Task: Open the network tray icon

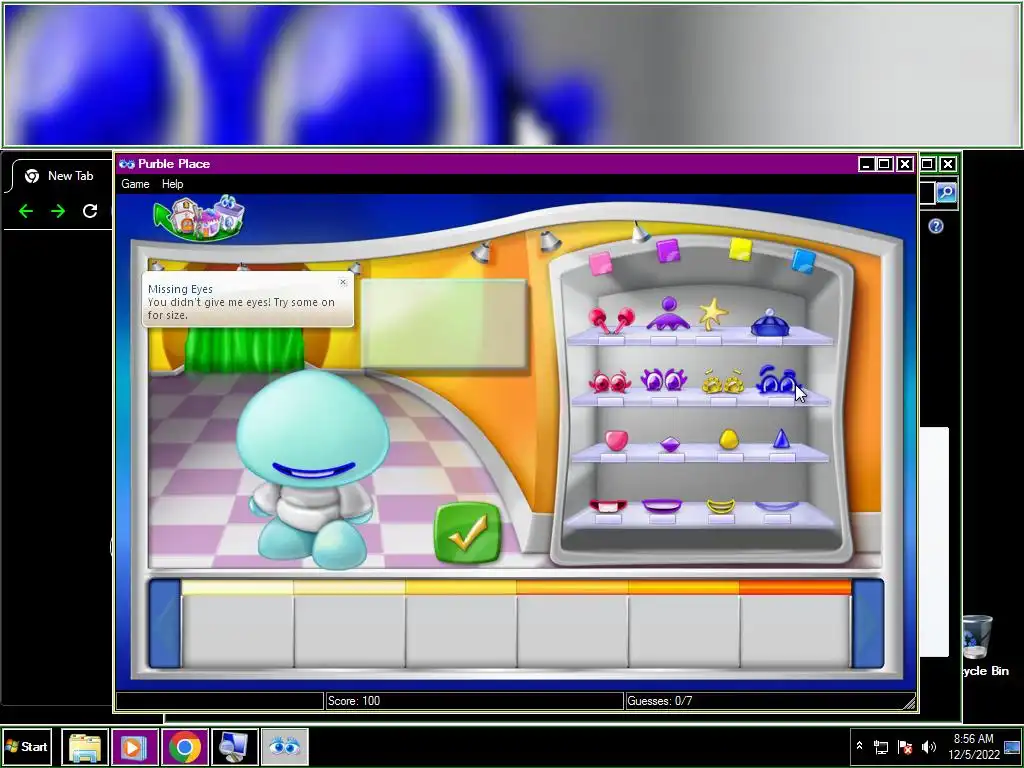Action: coord(881,746)
